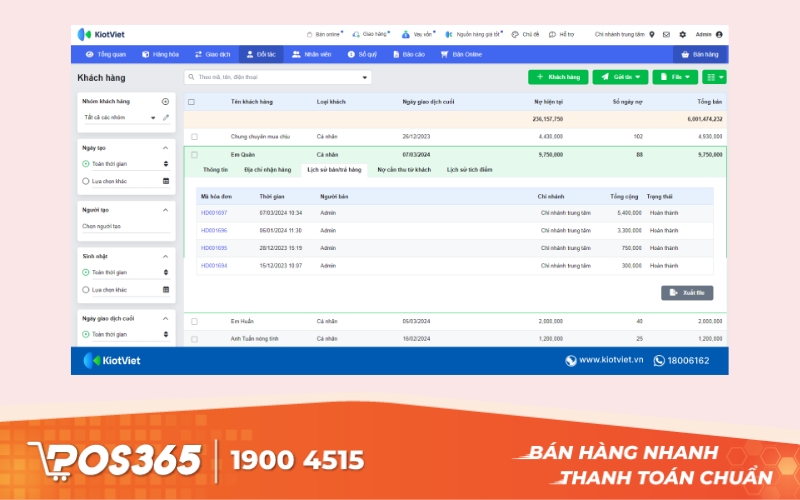This screenshot has width=800, height=500.
Task: Open the Bán Online menu
Action: click(x=461, y=54)
